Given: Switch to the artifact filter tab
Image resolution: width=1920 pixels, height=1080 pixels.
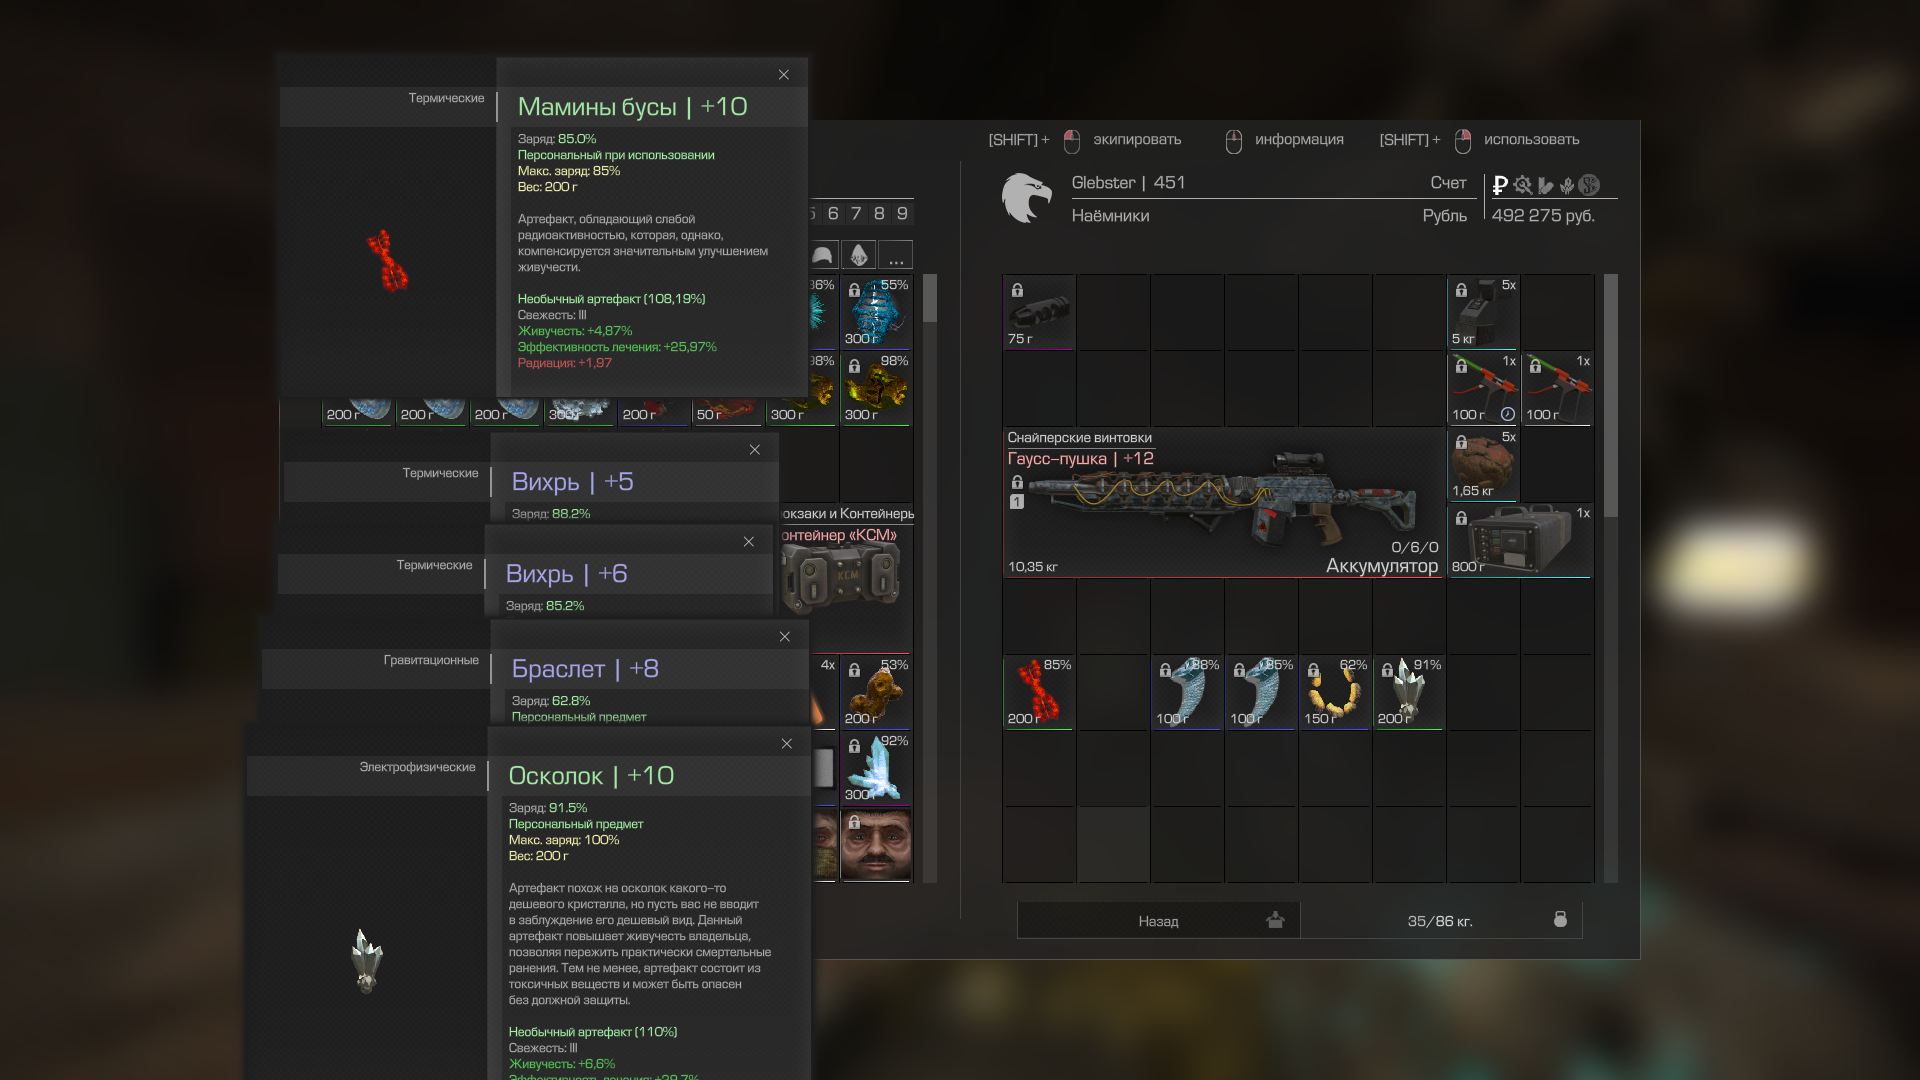Looking at the screenshot, I should pos(859,255).
